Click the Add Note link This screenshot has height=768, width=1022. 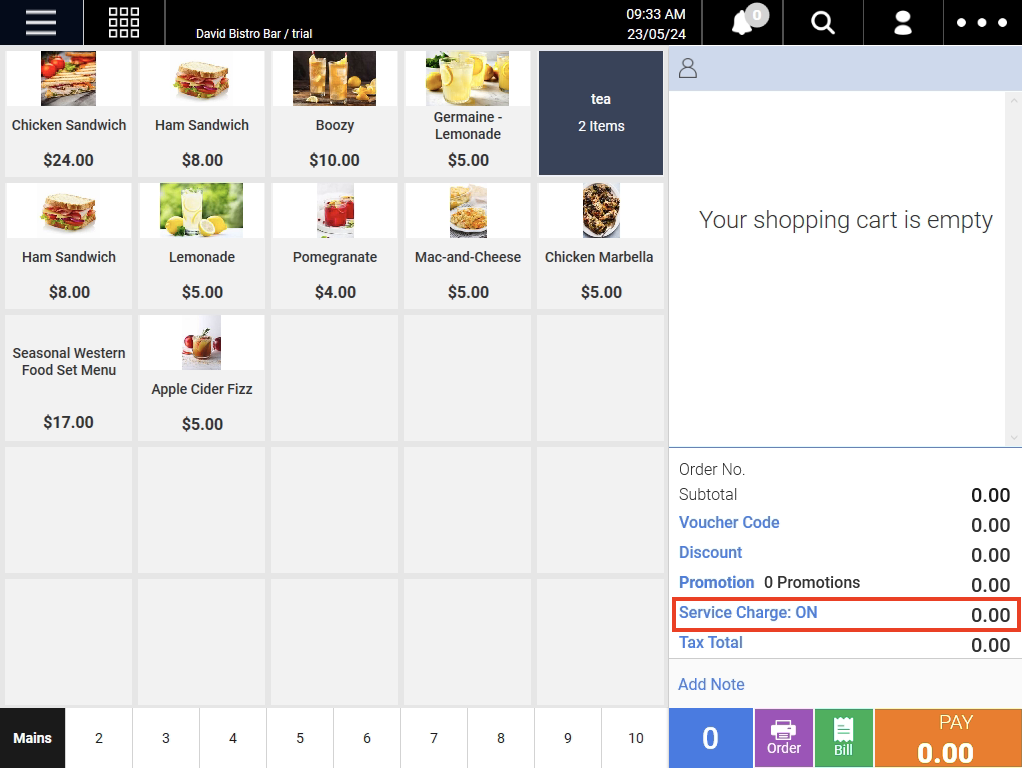point(711,685)
